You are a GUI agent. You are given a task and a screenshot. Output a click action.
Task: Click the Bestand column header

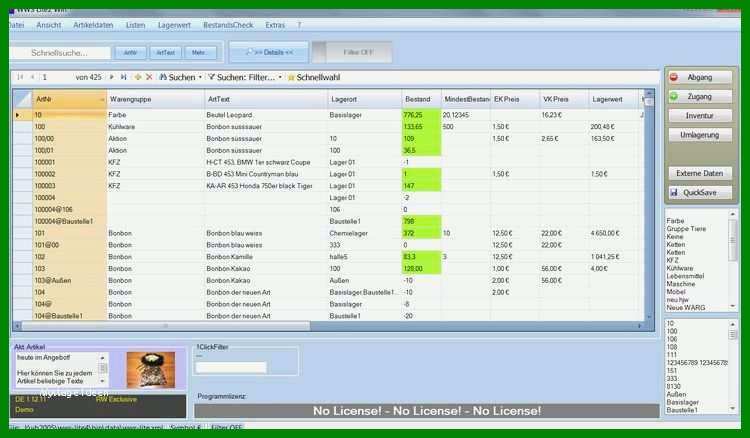tap(421, 99)
